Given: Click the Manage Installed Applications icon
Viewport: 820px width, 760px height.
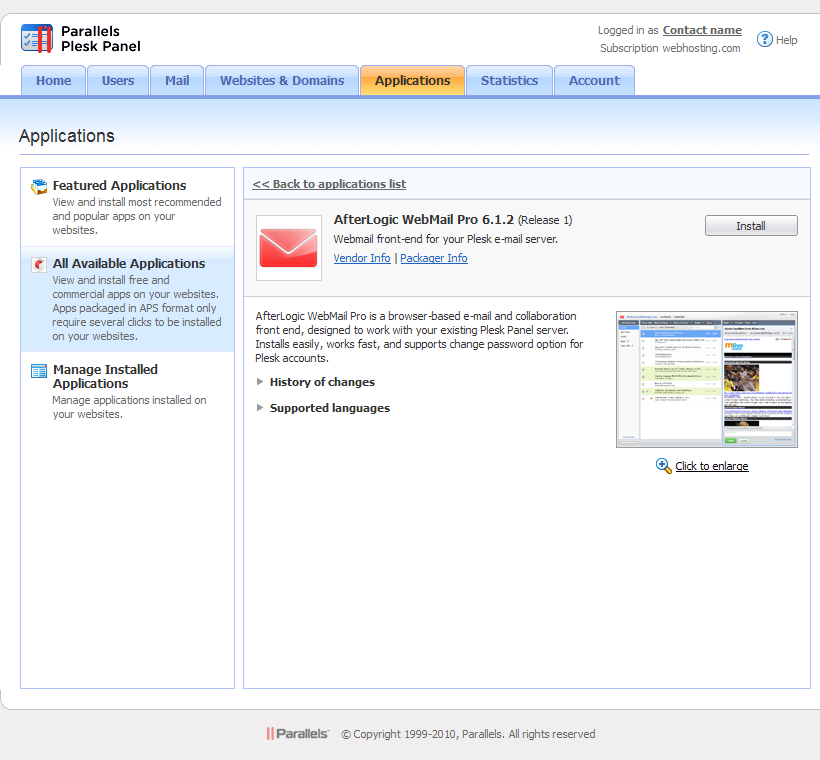Looking at the screenshot, I should click(x=39, y=371).
